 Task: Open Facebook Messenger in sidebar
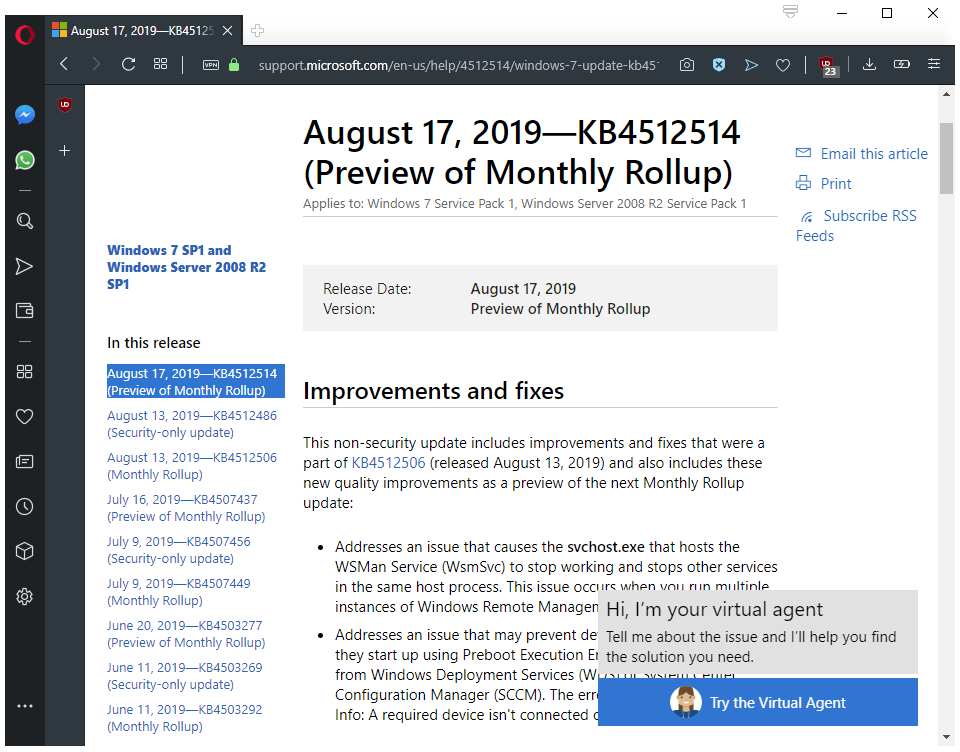(24, 115)
